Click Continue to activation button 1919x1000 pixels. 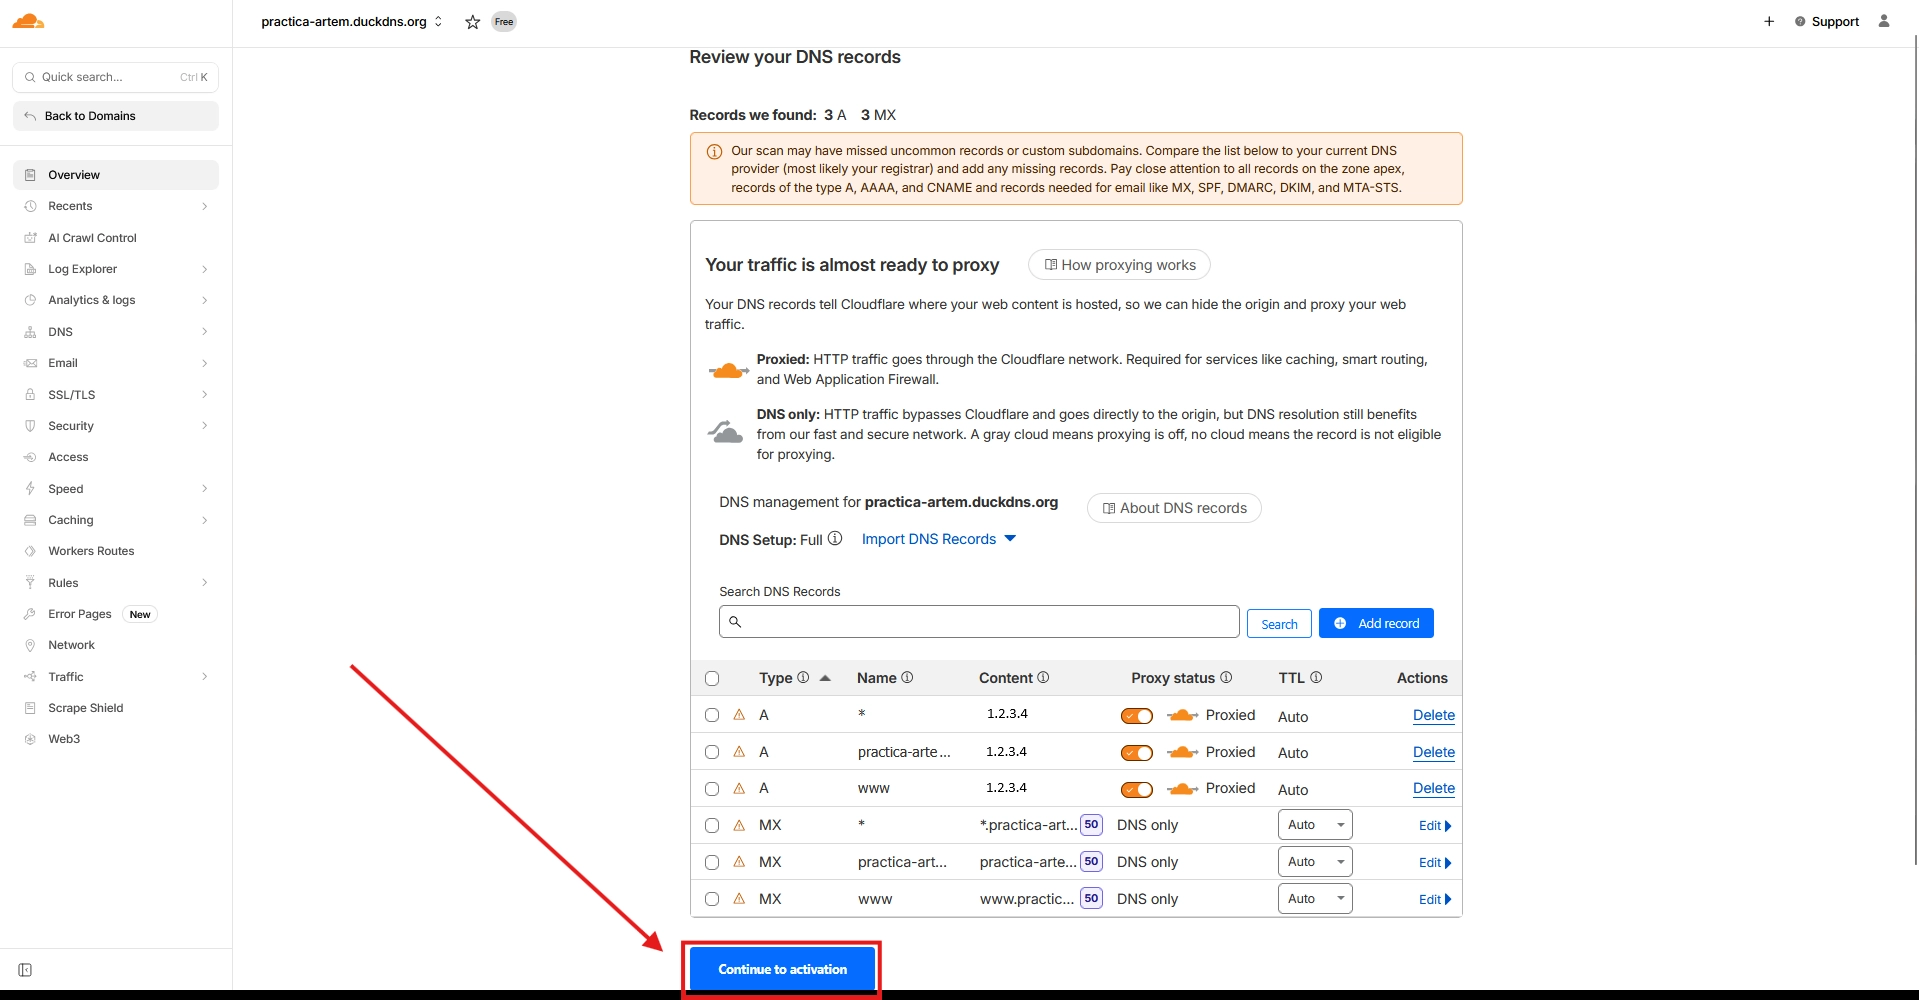click(x=782, y=969)
